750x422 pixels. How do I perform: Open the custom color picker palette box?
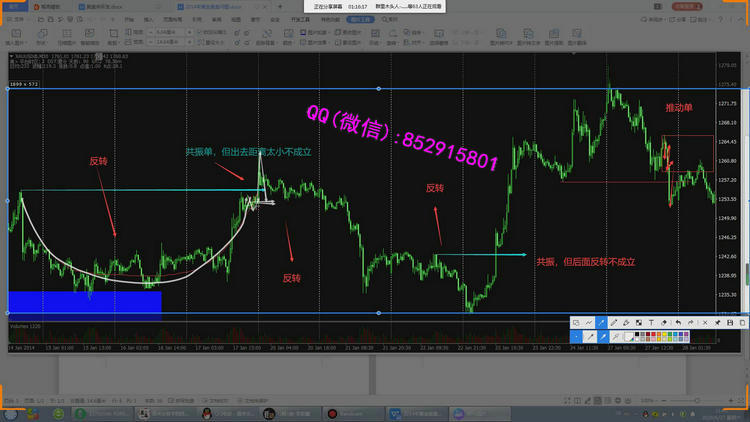(628, 337)
